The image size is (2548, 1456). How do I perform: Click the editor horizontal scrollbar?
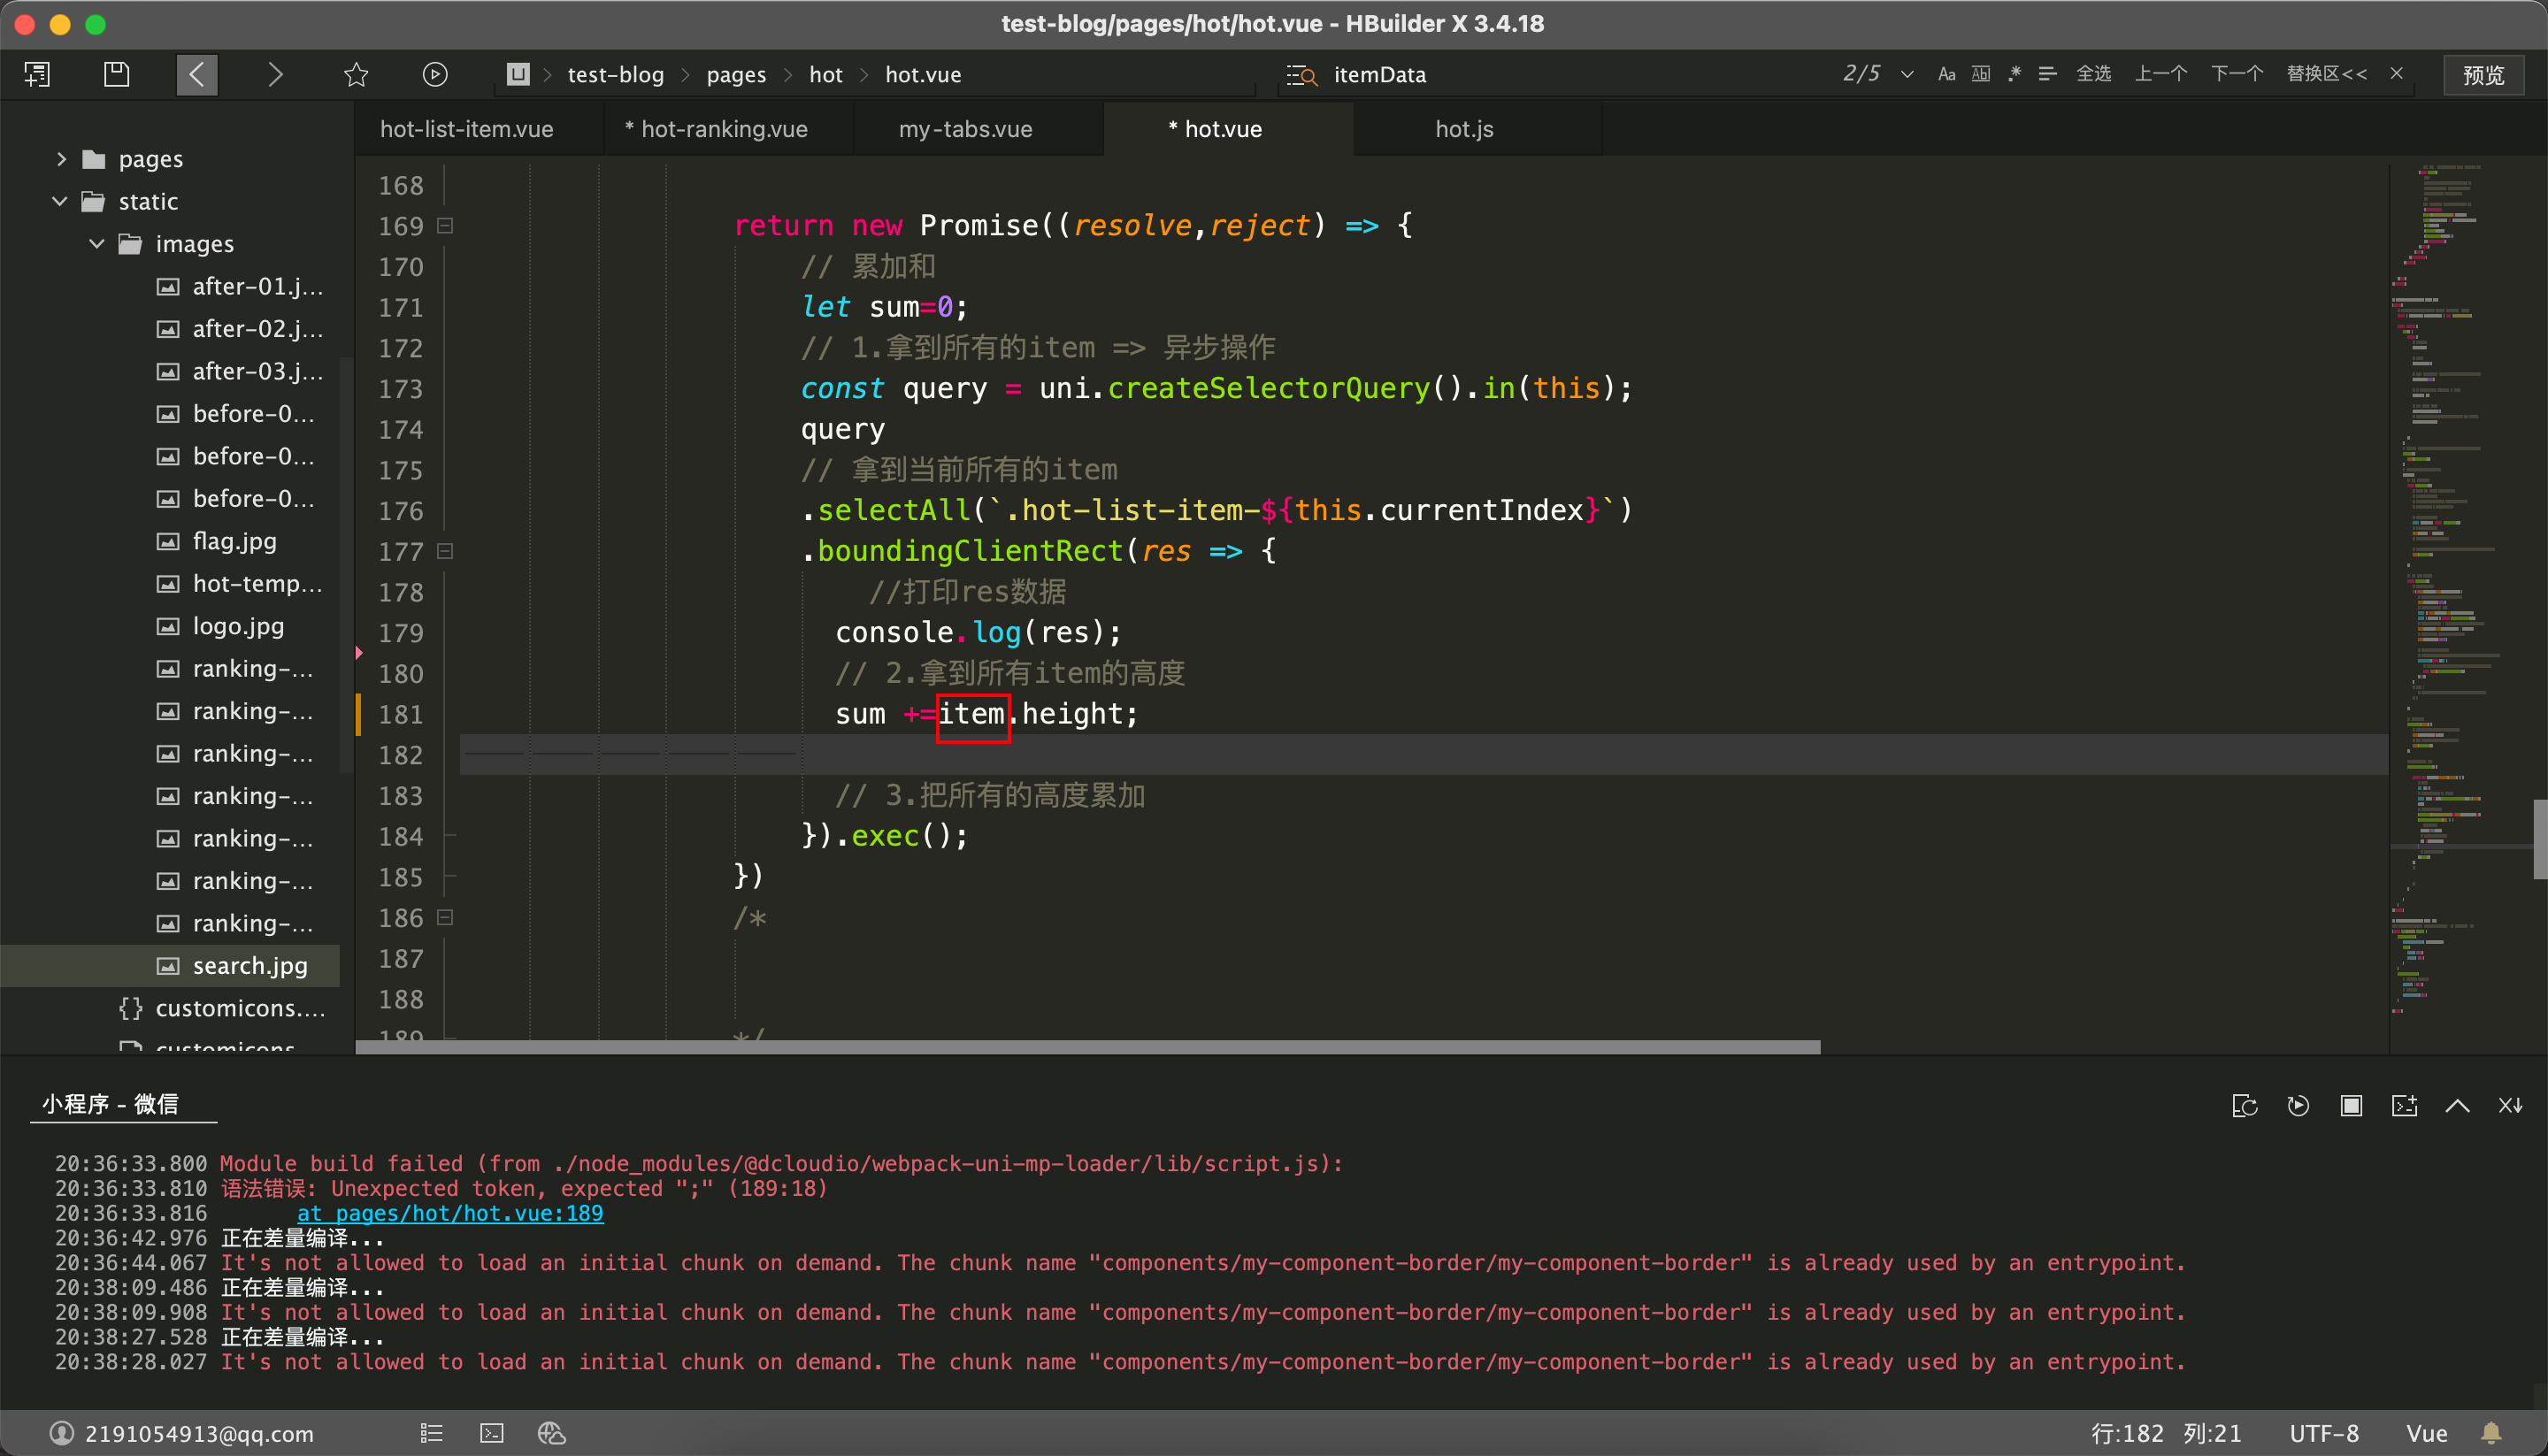(x=1088, y=1047)
